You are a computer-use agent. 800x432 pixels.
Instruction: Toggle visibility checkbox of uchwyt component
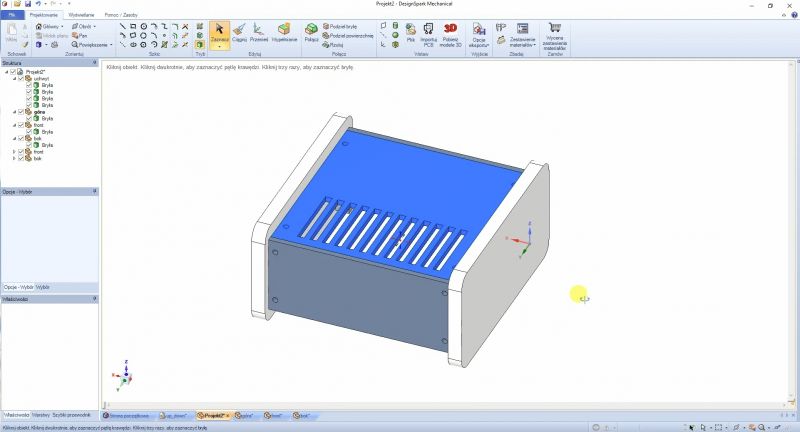pos(21,79)
